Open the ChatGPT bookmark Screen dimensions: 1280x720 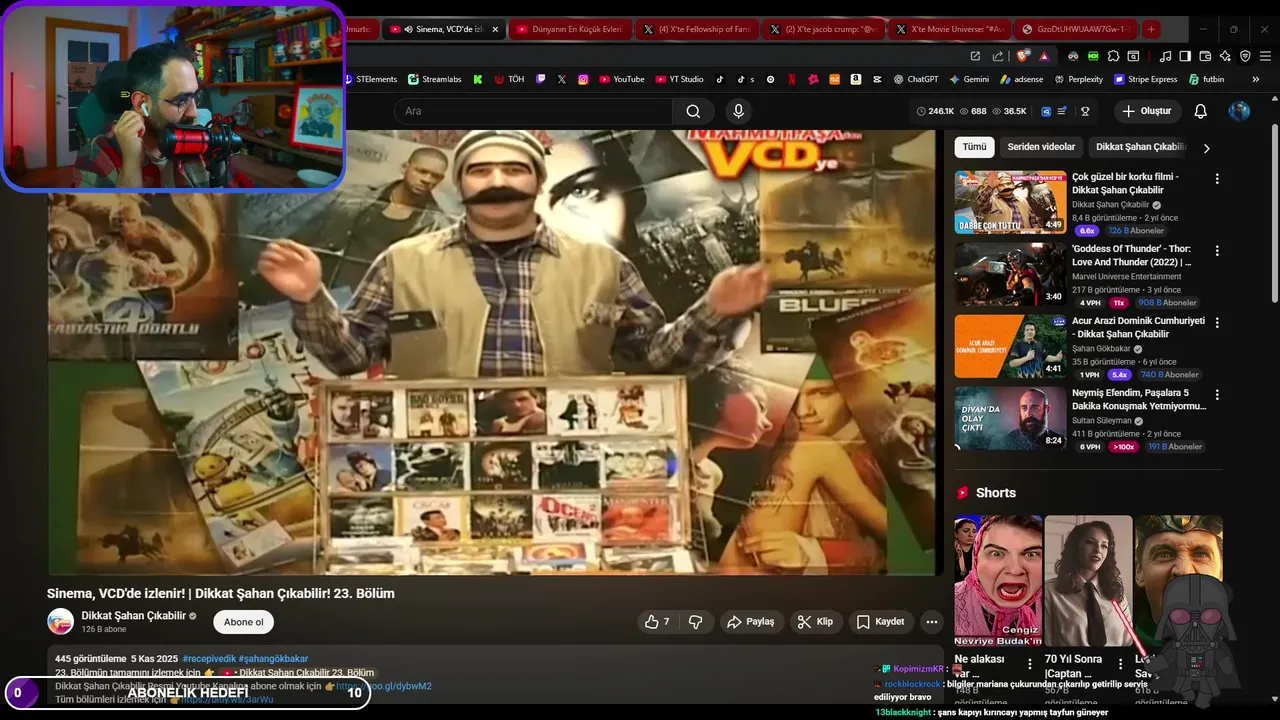(x=915, y=79)
